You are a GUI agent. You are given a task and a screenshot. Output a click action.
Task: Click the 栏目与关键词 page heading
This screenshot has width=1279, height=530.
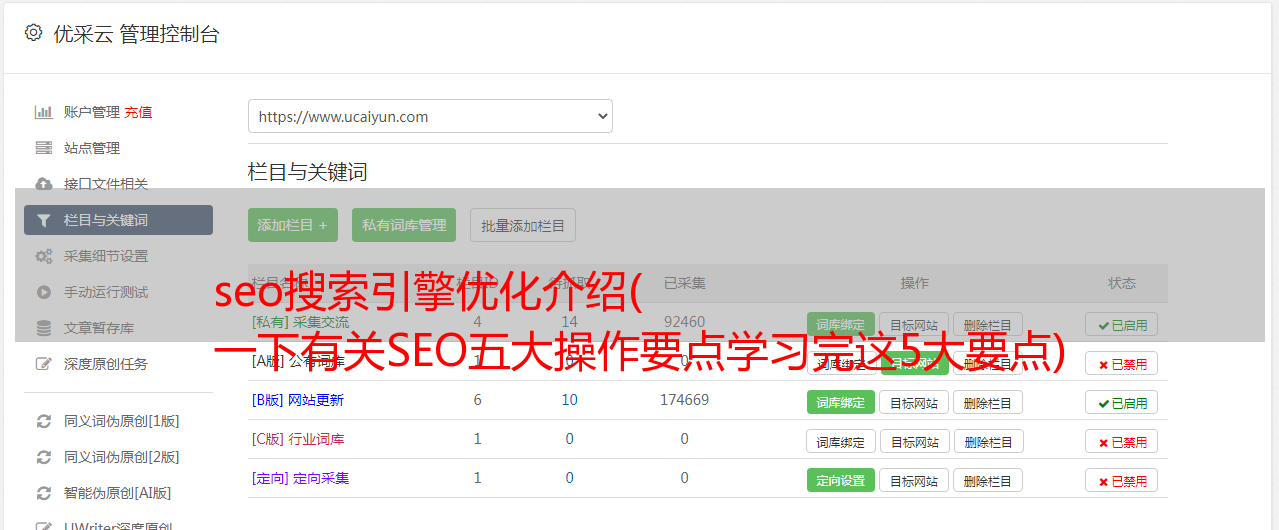pyautogui.click(x=308, y=172)
